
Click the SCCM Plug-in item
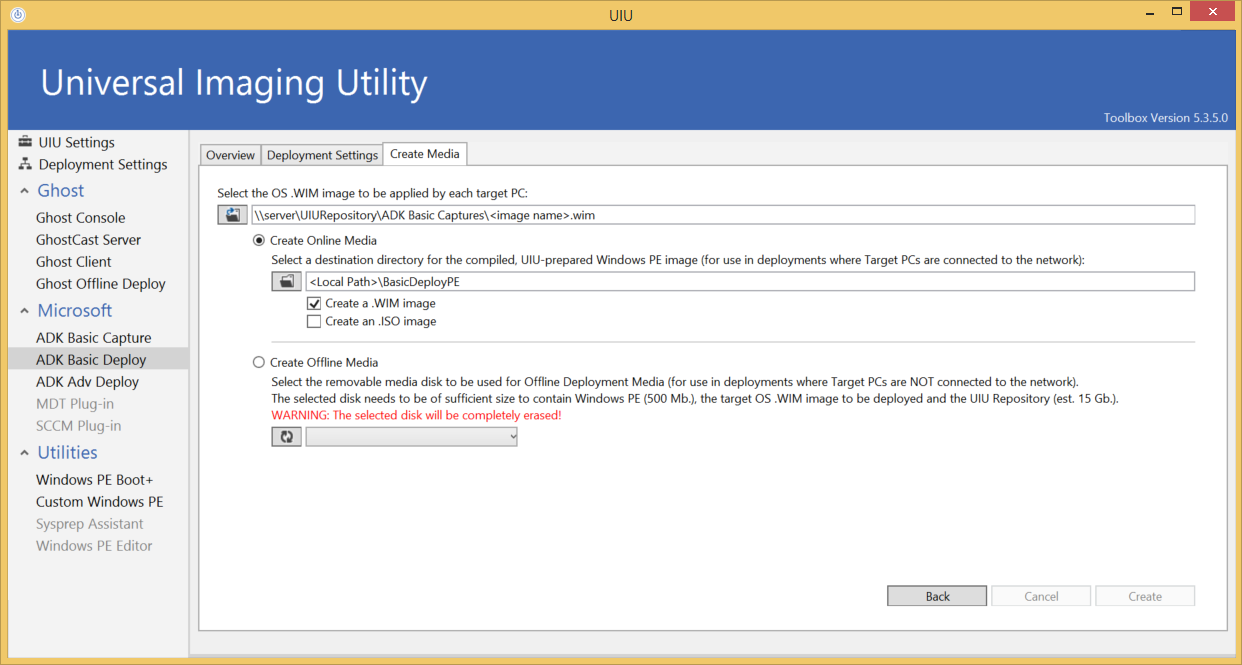tap(79, 426)
